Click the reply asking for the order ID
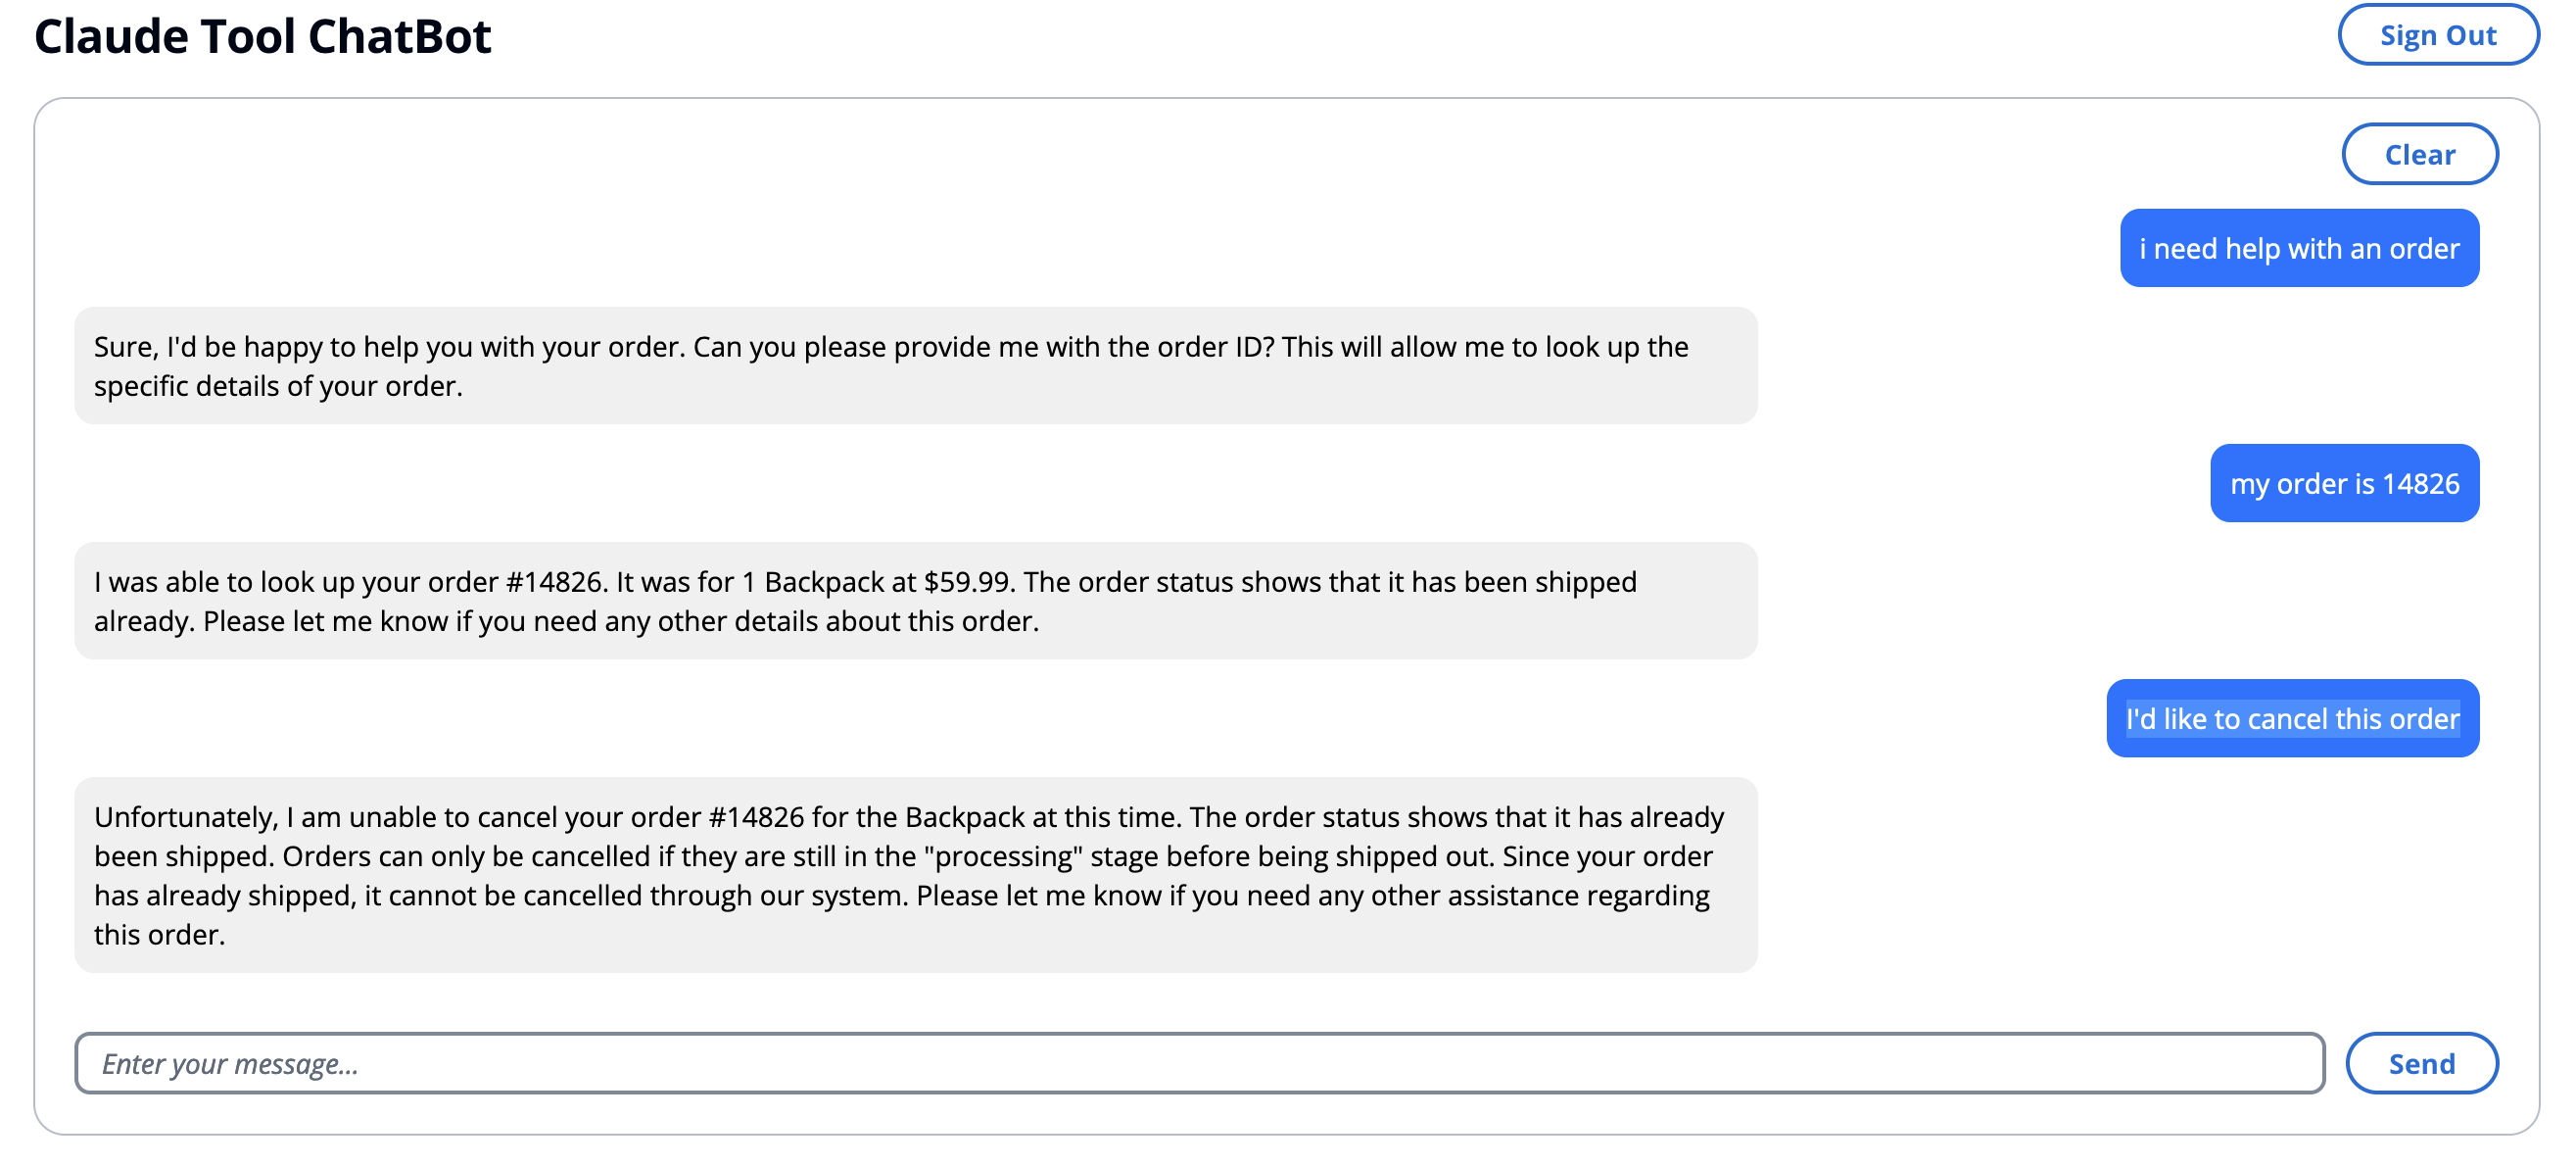The width and height of the screenshot is (2576, 1166). tap(915, 366)
